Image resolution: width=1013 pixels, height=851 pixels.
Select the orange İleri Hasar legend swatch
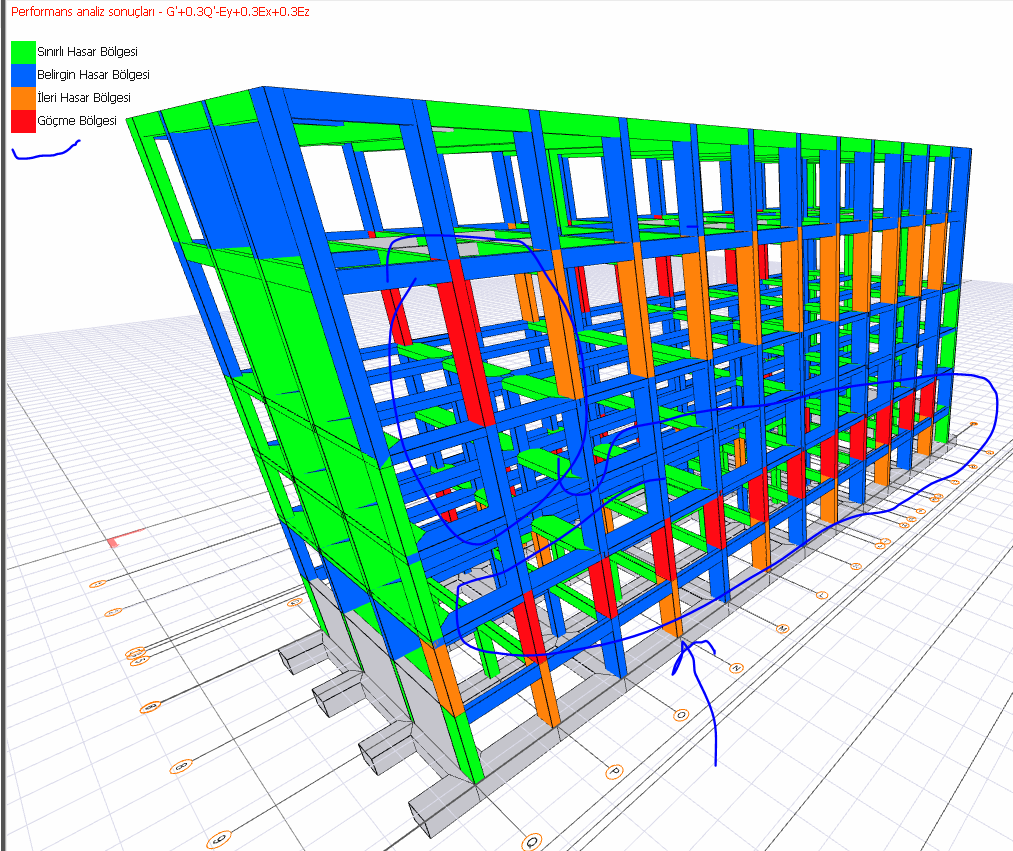click(x=22, y=98)
